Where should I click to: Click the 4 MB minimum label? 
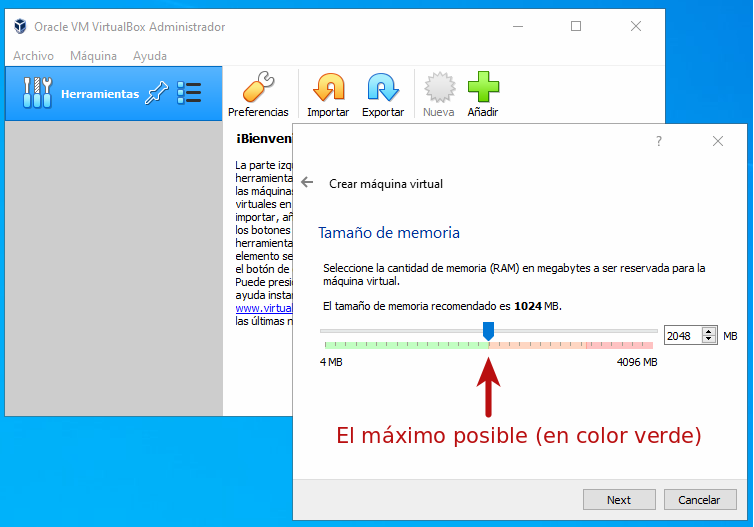pos(331,362)
